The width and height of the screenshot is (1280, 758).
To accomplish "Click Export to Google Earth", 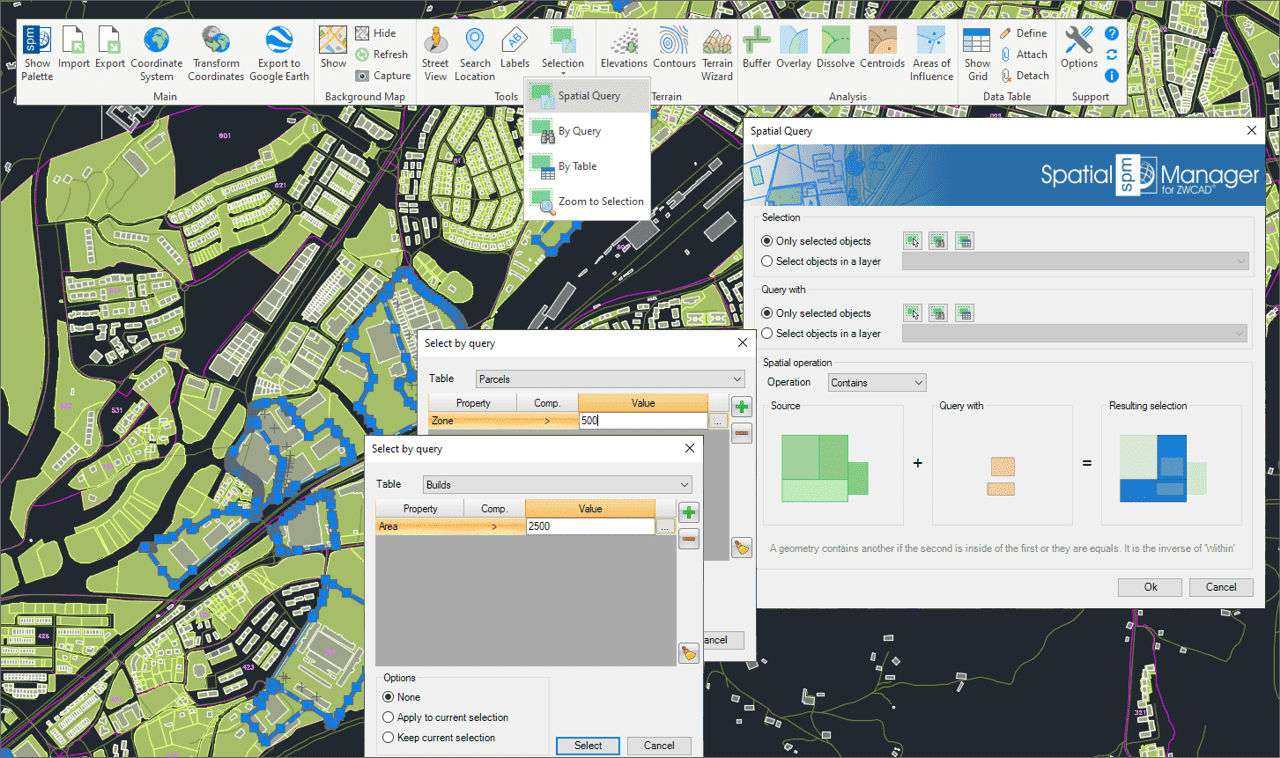I will coord(279,54).
